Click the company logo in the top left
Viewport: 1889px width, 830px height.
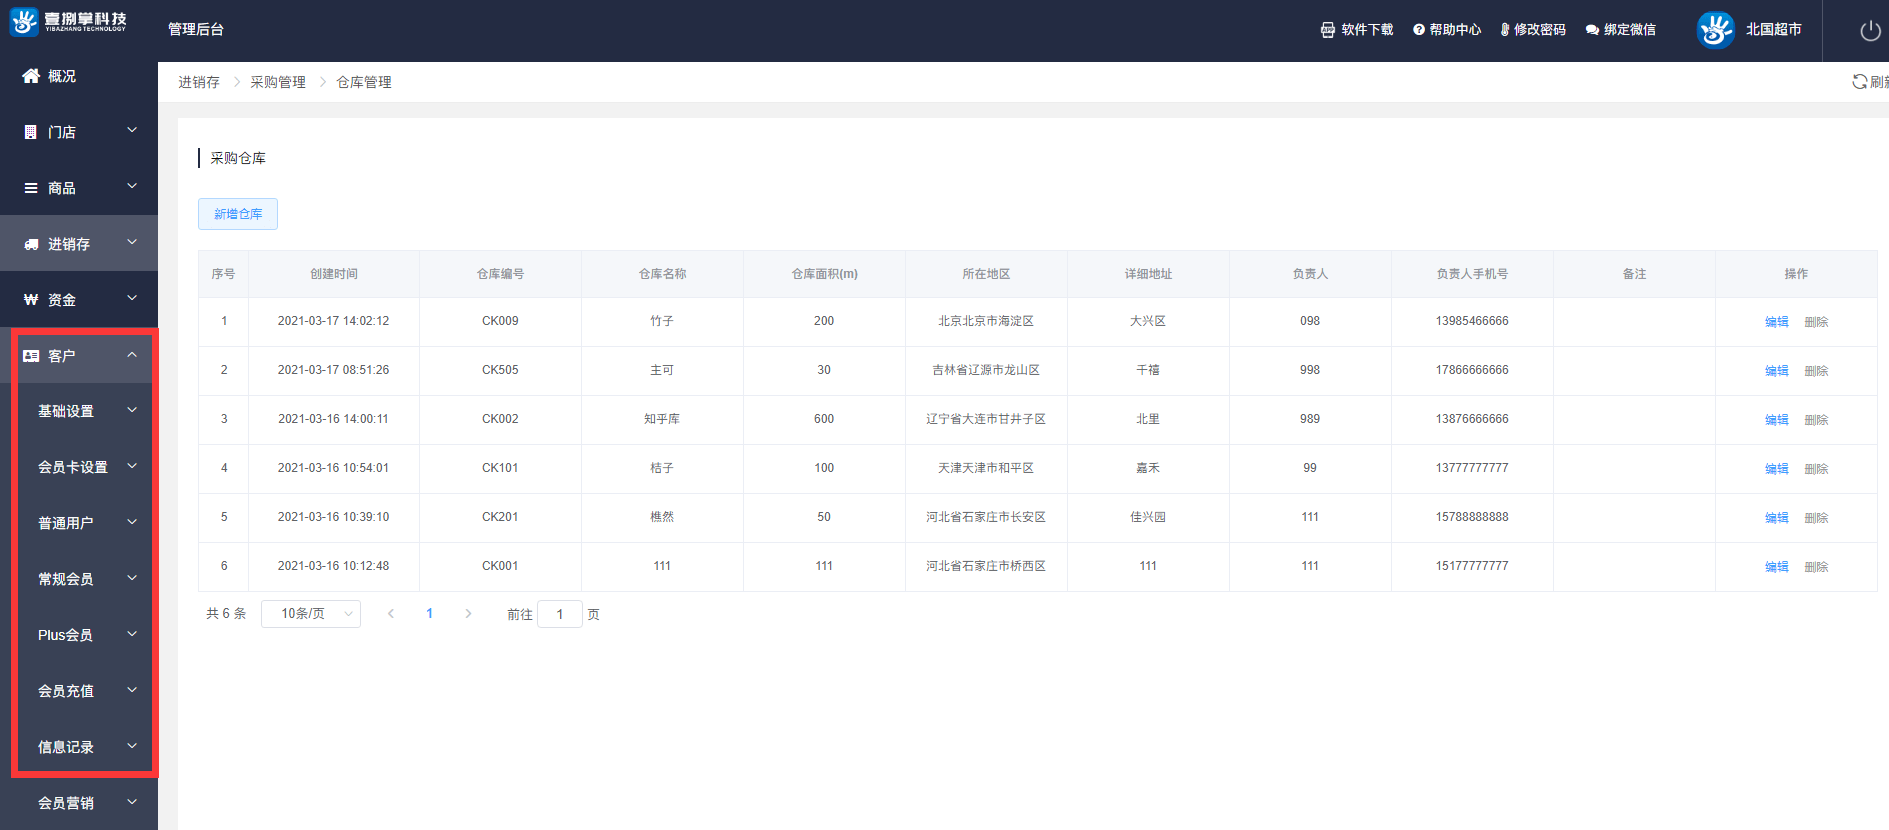[24, 21]
